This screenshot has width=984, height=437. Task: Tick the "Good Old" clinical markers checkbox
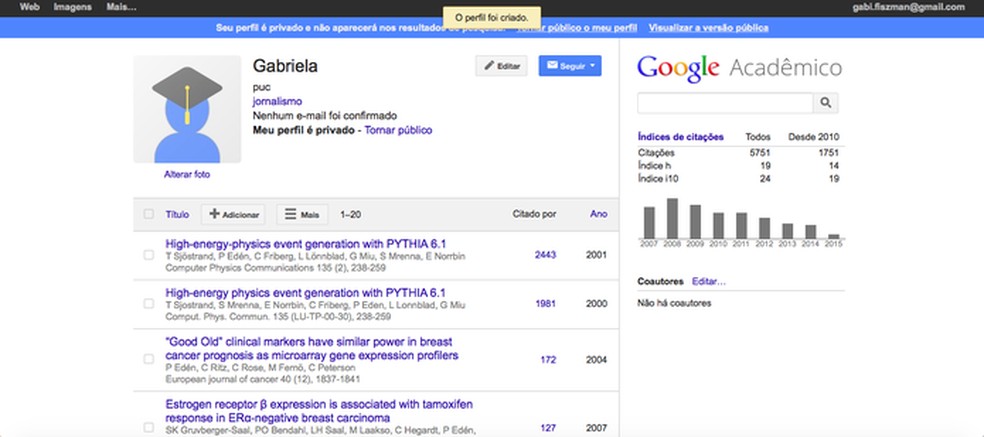[x=149, y=360]
